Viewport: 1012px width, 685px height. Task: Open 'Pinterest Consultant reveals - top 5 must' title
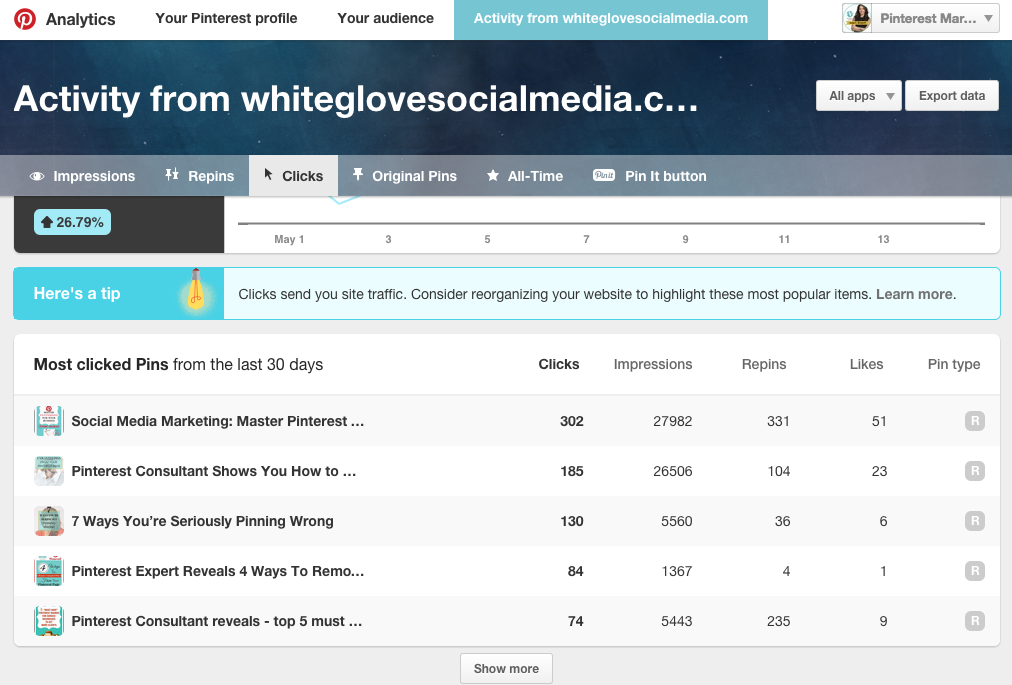[x=217, y=621]
